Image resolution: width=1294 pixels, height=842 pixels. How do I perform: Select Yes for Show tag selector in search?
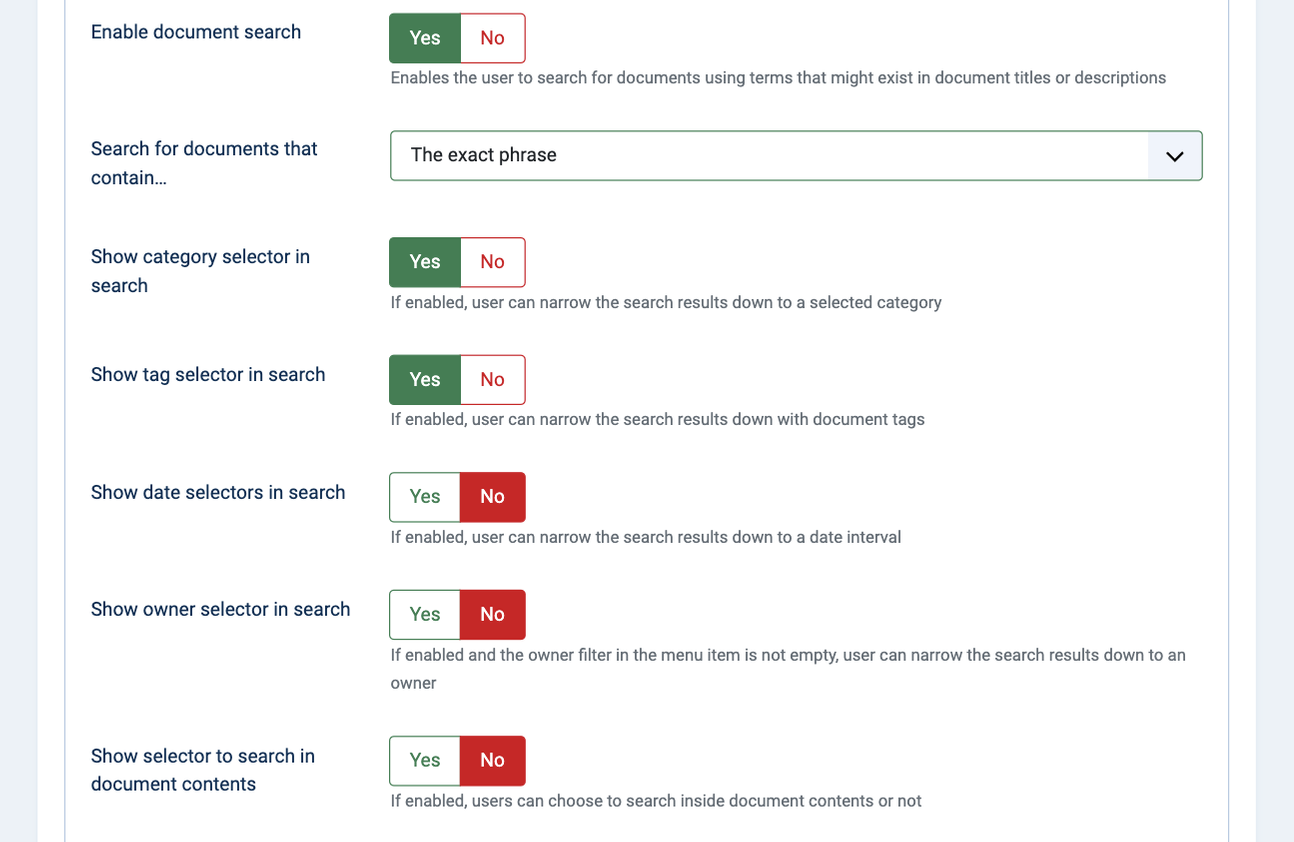(x=425, y=380)
